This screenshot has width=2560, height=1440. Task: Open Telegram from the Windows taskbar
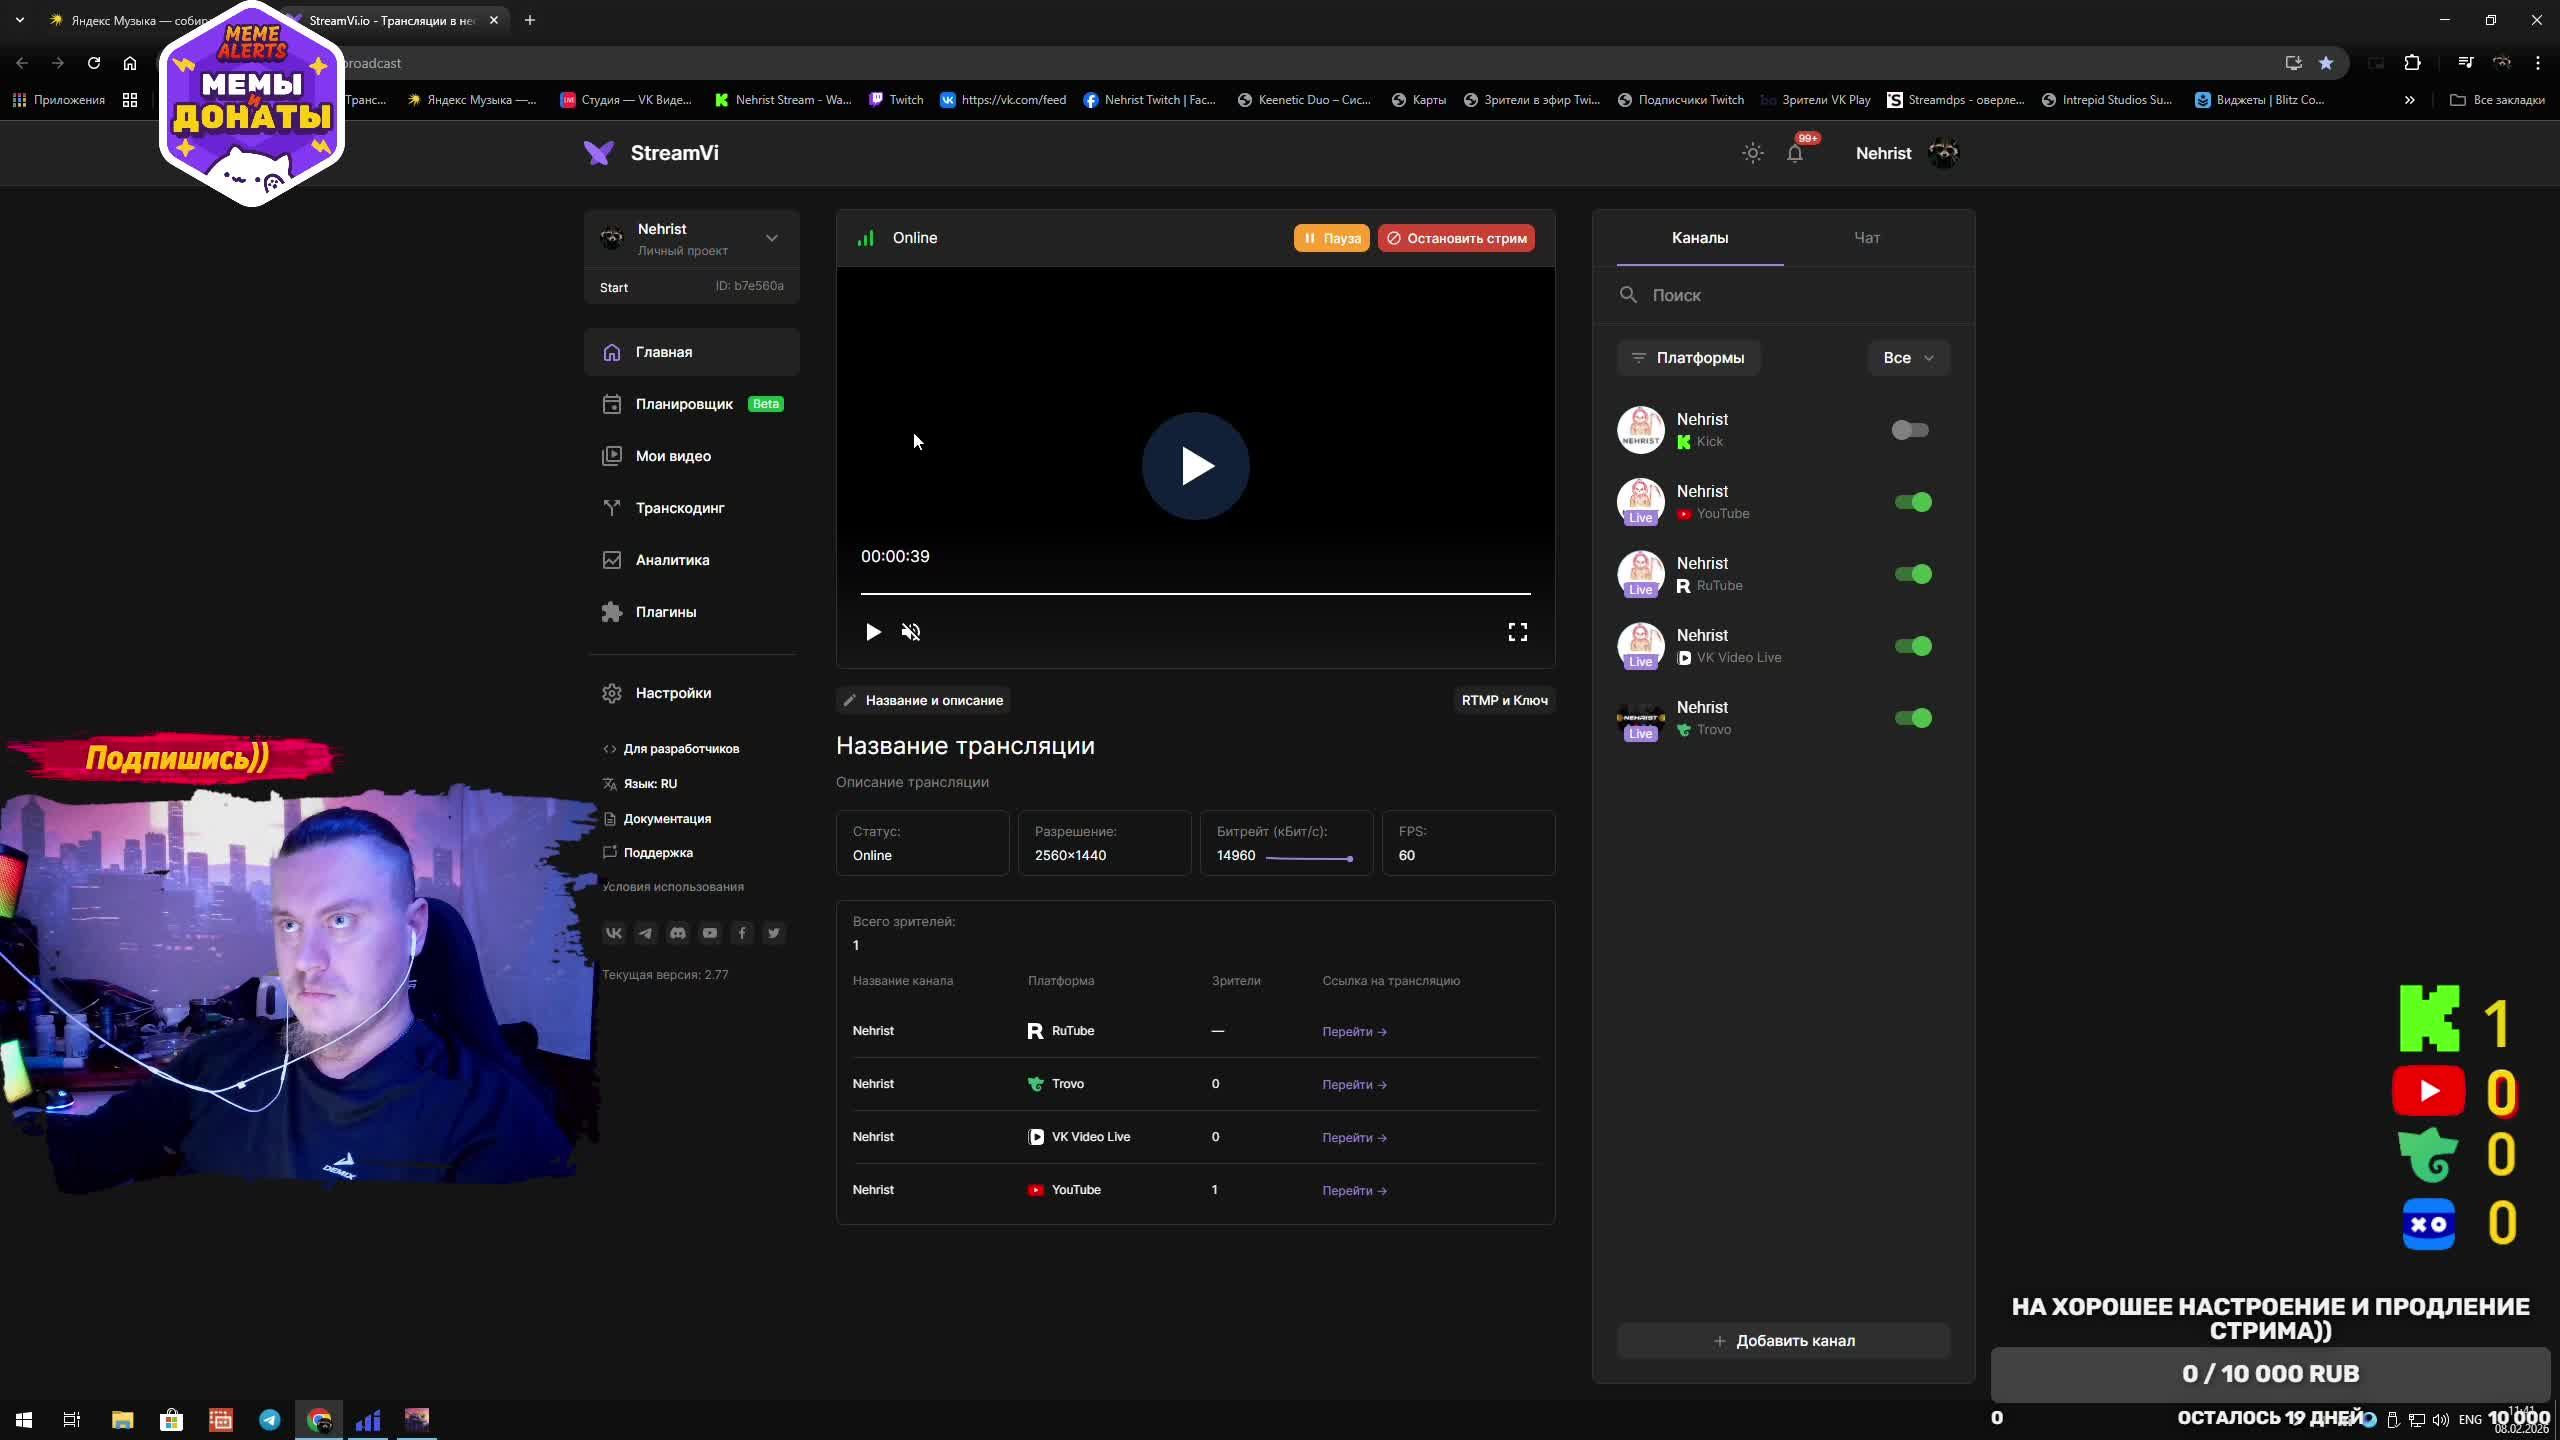click(270, 1419)
